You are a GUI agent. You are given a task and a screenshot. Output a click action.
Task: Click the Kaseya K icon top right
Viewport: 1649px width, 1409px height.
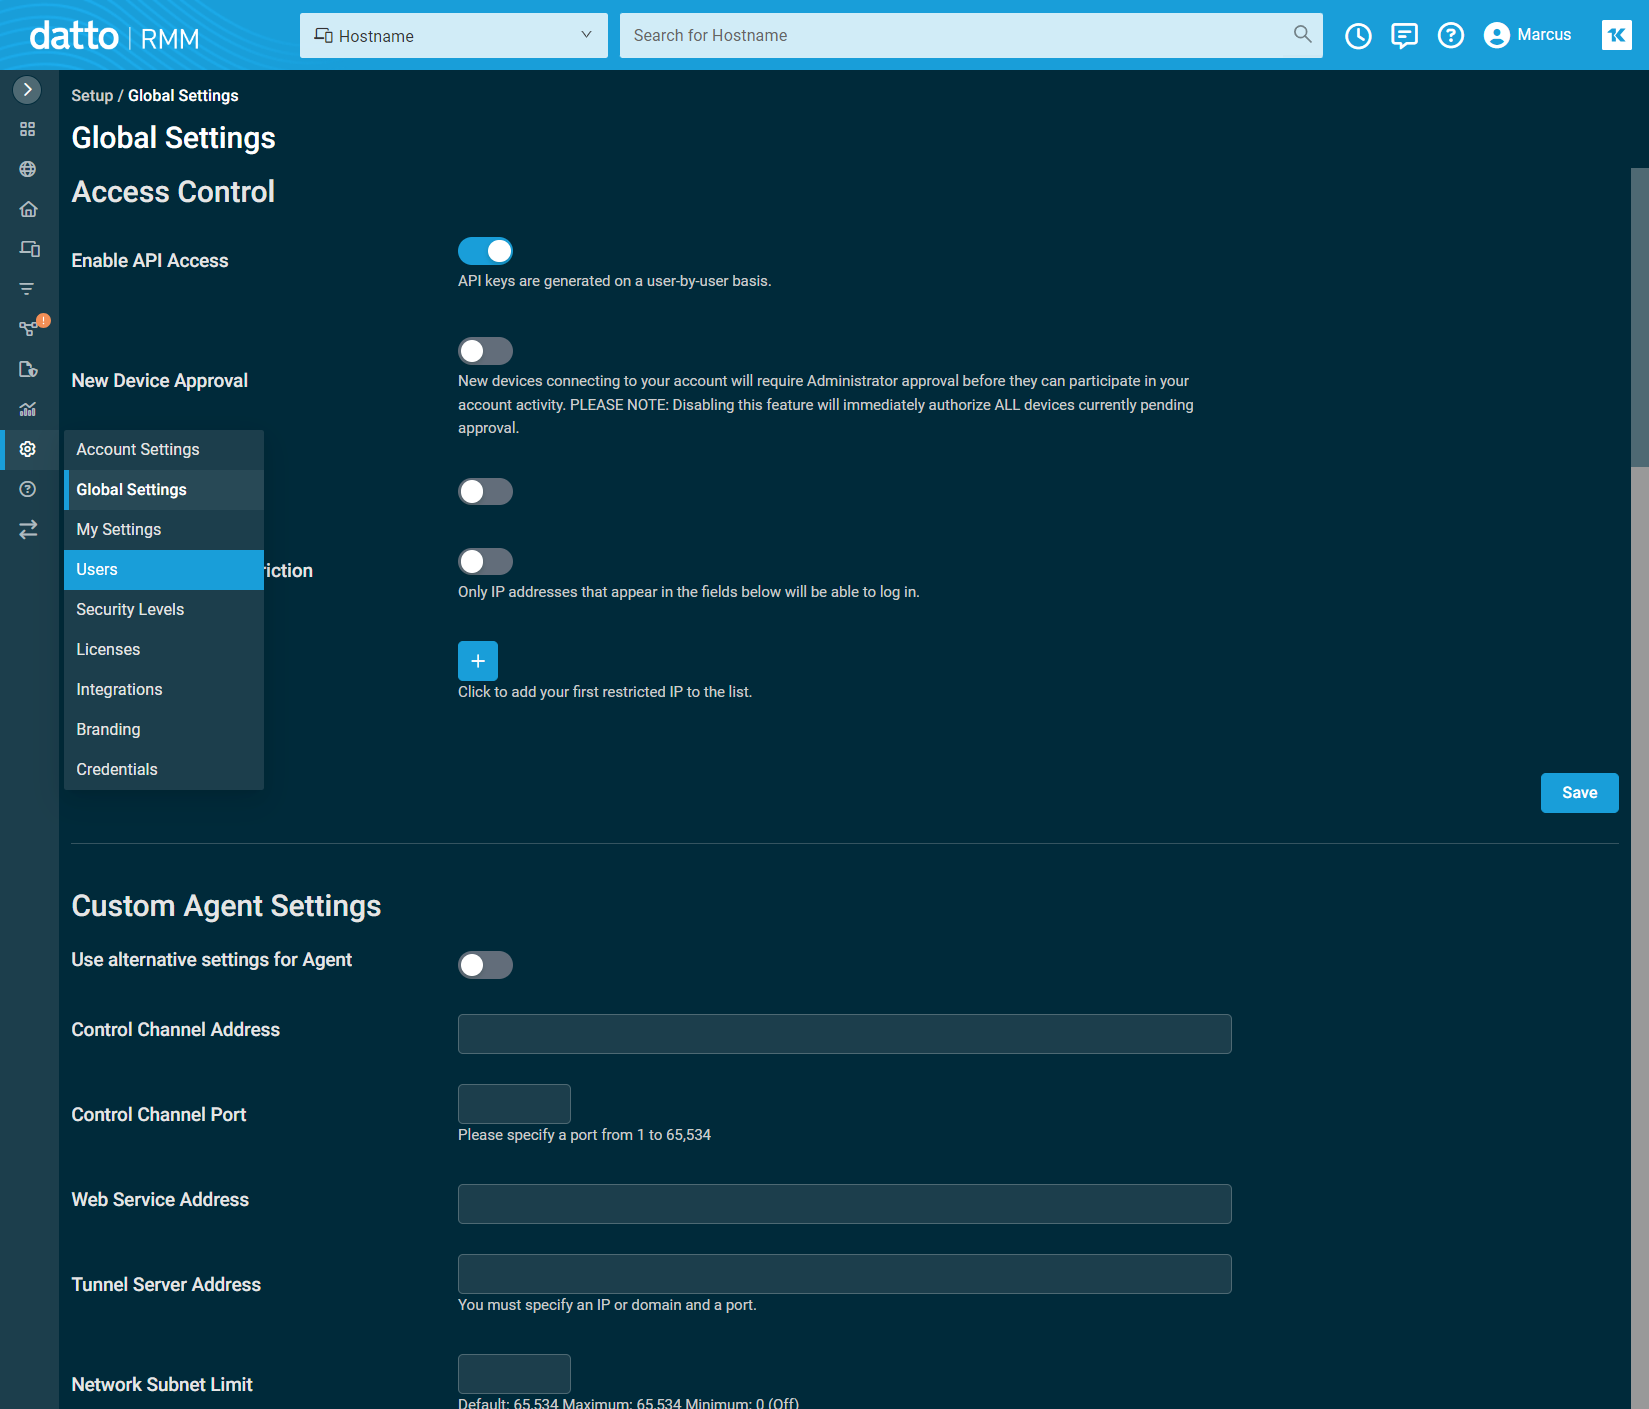(x=1616, y=35)
